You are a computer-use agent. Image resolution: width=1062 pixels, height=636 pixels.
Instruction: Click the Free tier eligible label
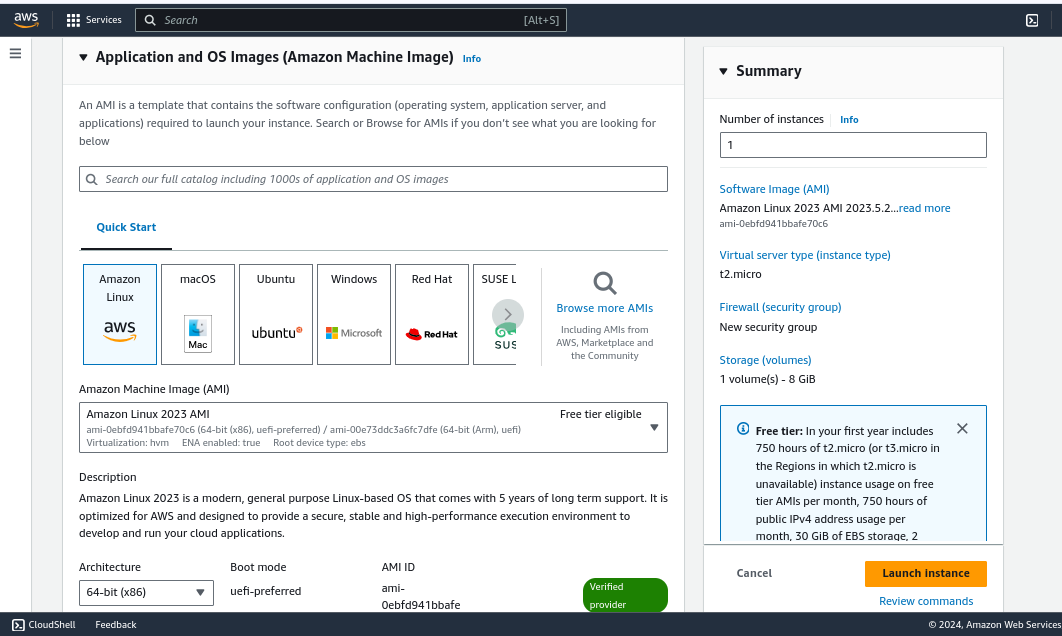pos(601,415)
